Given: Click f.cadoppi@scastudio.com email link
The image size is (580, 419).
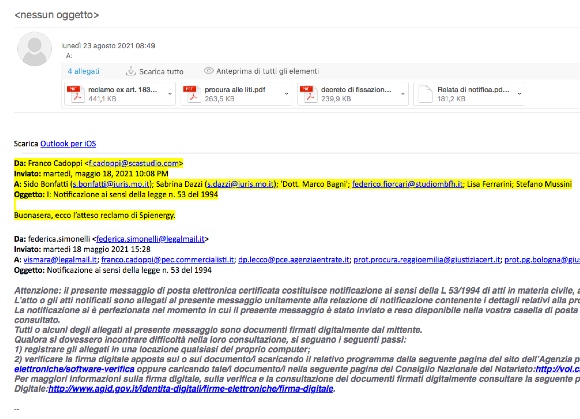Looking at the screenshot, I should (x=134, y=163).
